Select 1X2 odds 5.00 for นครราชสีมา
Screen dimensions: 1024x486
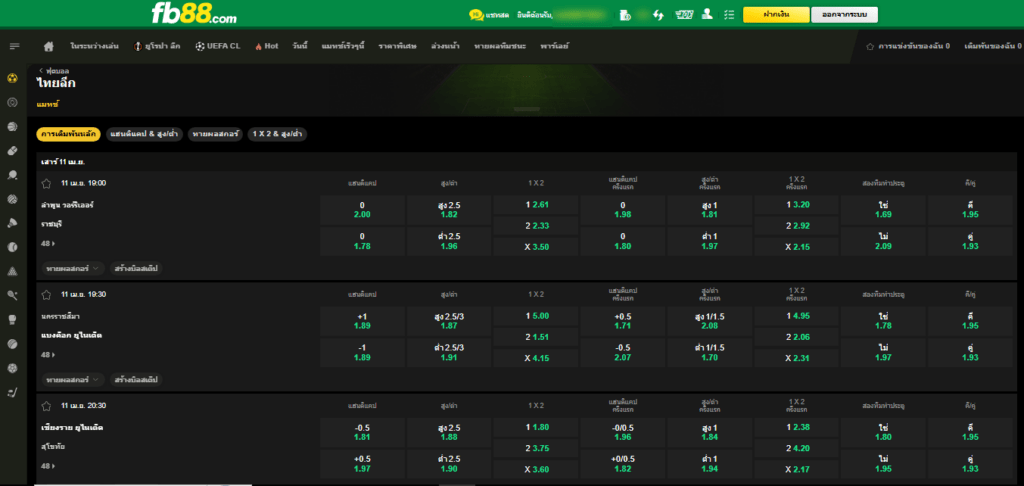pyautogui.click(x=536, y=316)
